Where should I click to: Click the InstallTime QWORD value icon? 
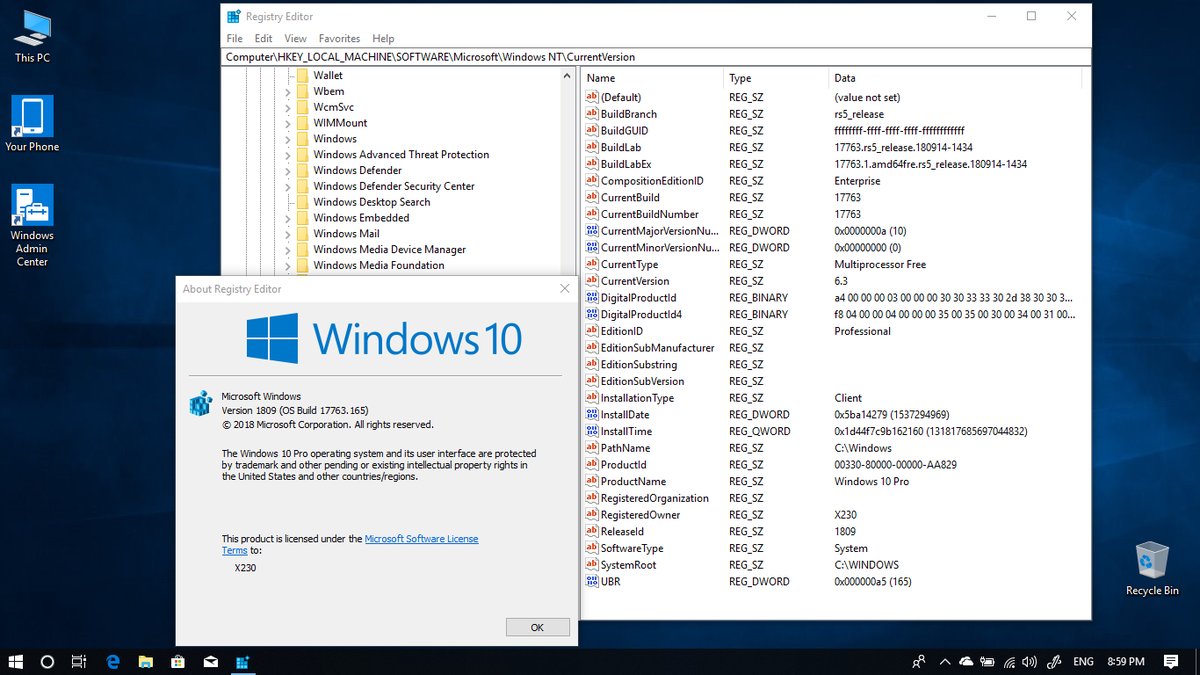[591, 431]
